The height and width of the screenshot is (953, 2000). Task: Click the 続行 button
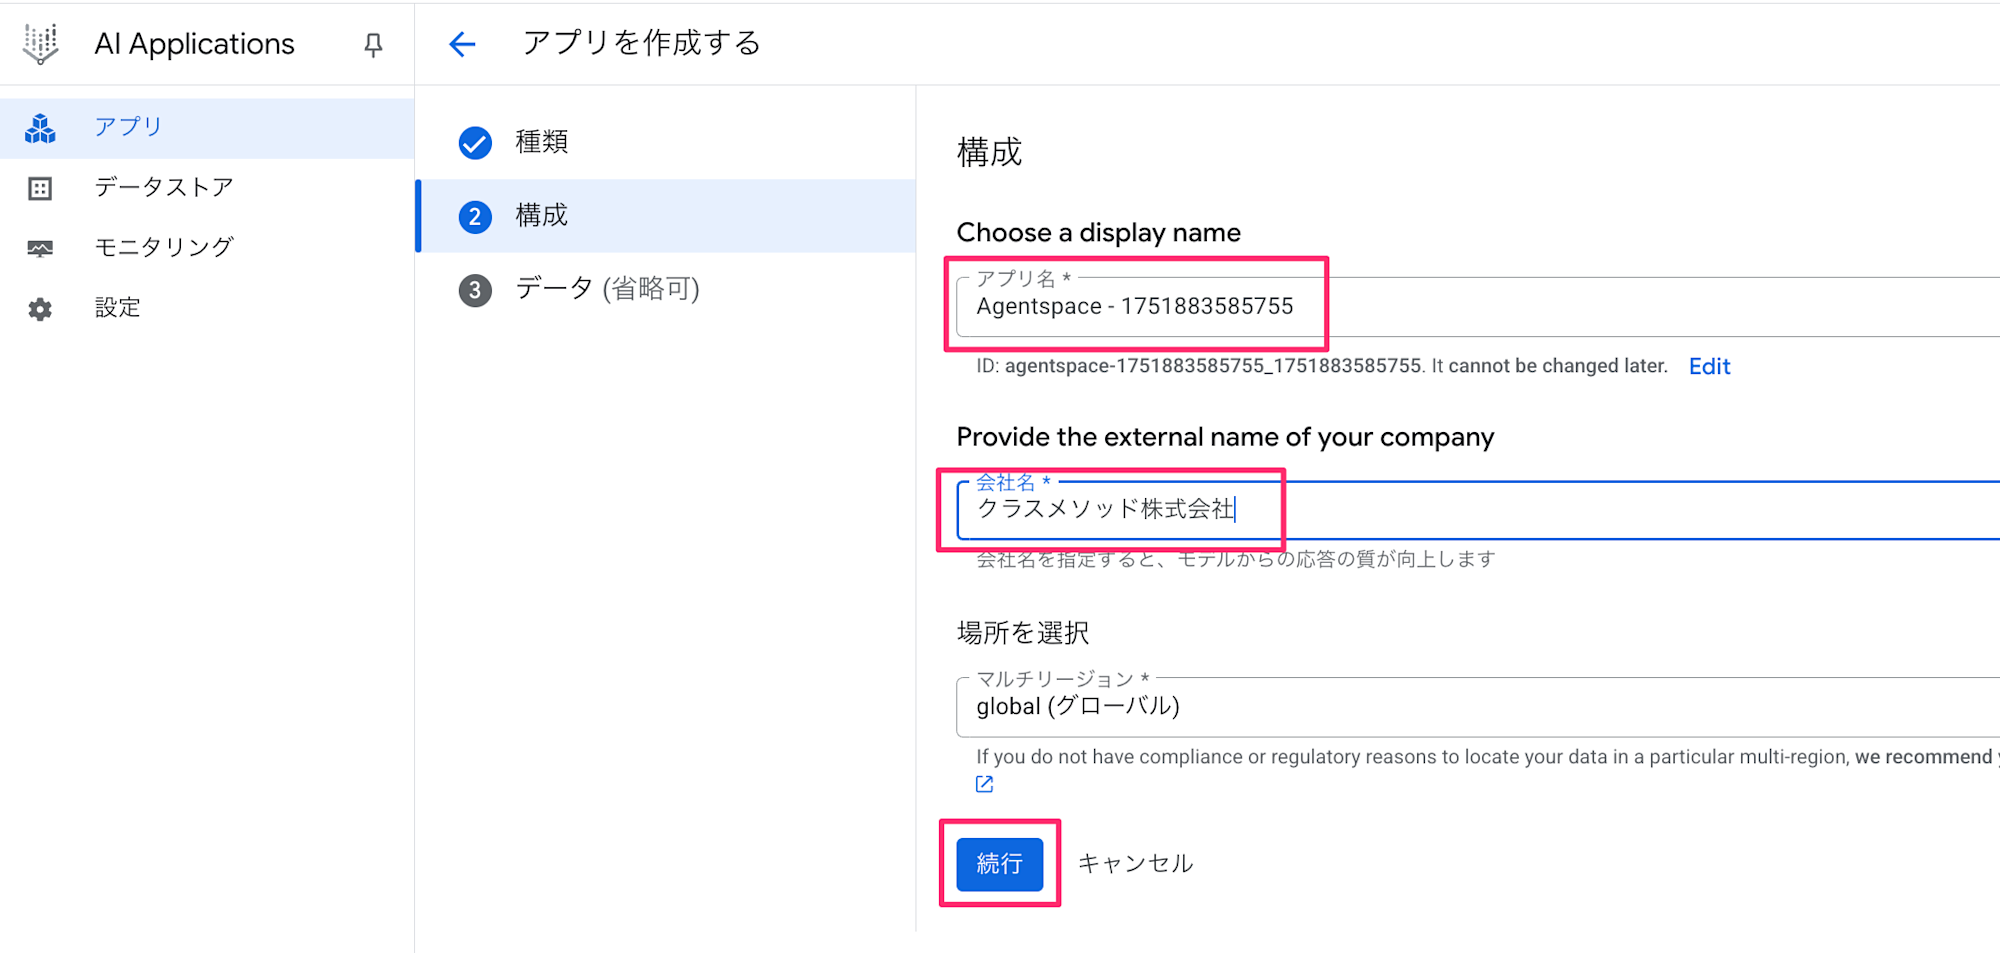tap(1000, 864)
